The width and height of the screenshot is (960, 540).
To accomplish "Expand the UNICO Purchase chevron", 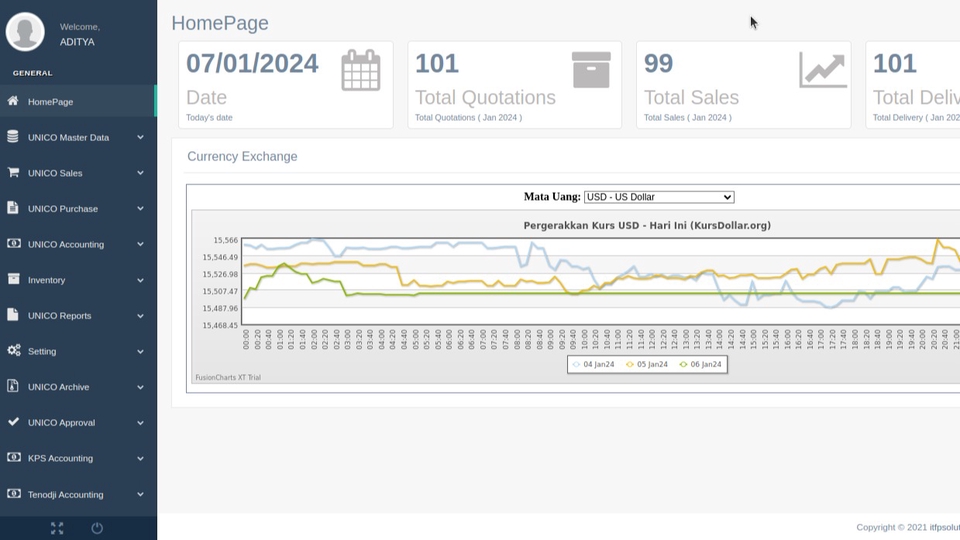I will click(x=140, y=208).
